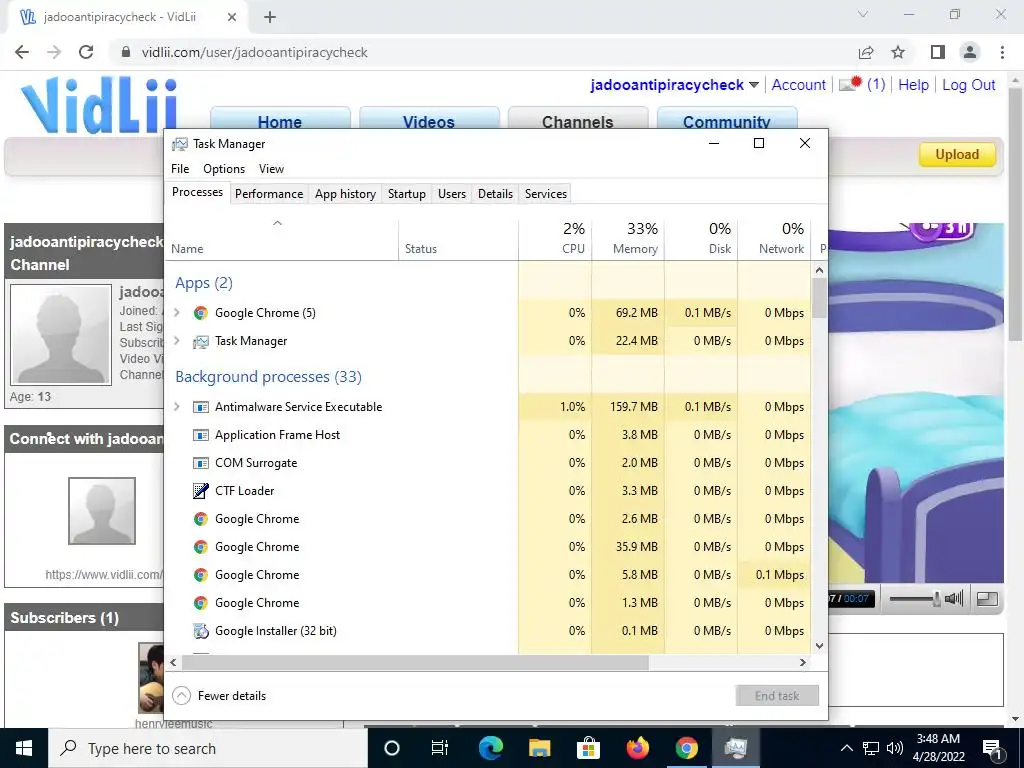Open Windows Start menu
Viewport: 1024px width, 768px height.
(x=24, y=748)
